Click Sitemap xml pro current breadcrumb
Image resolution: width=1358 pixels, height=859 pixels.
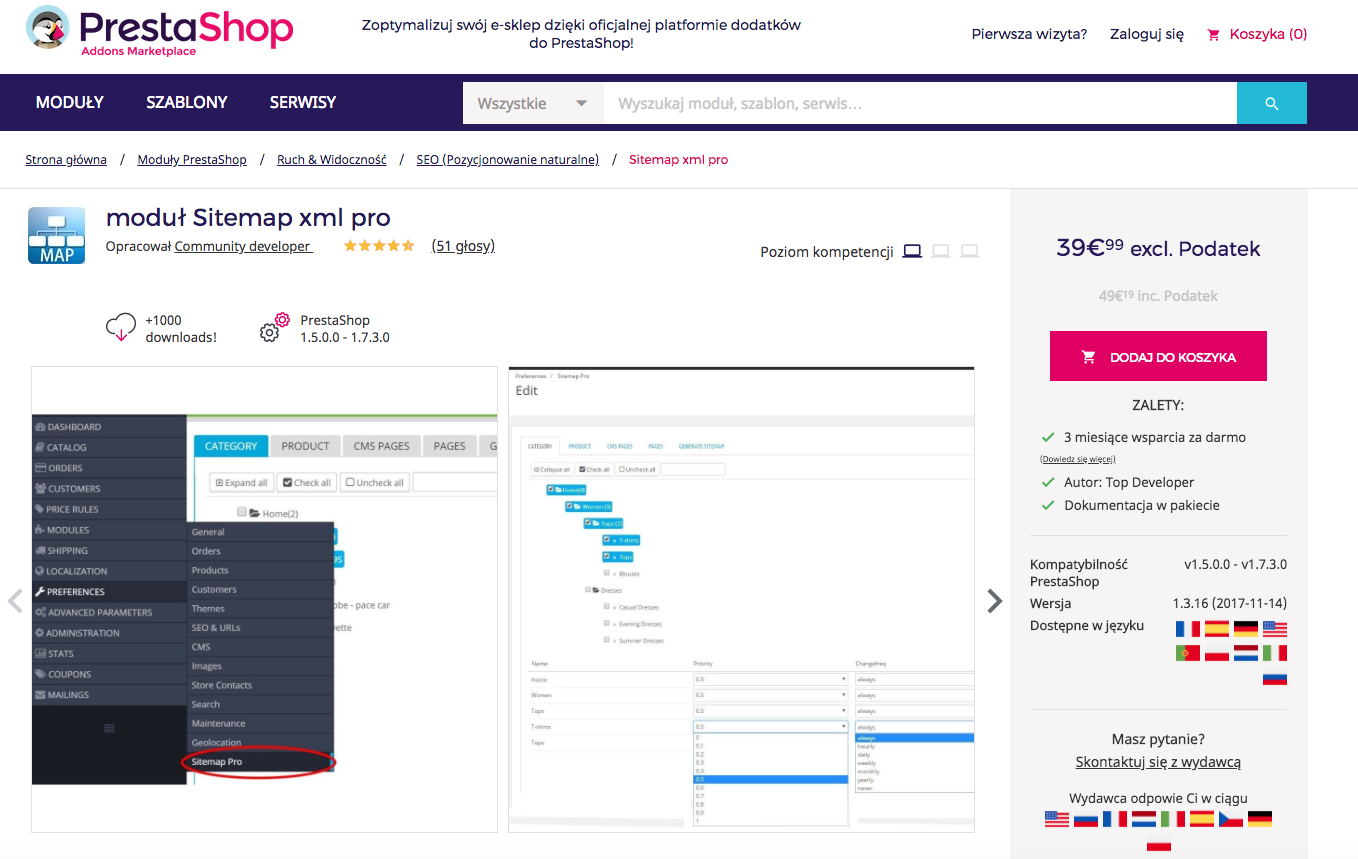tap(678, 160)
